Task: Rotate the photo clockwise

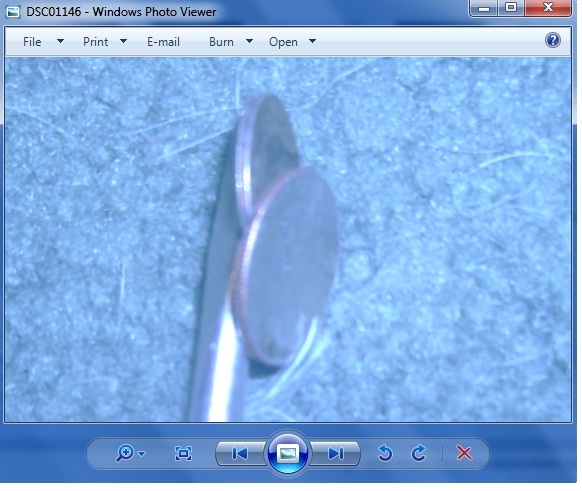Action: click(x=419, y=453)
